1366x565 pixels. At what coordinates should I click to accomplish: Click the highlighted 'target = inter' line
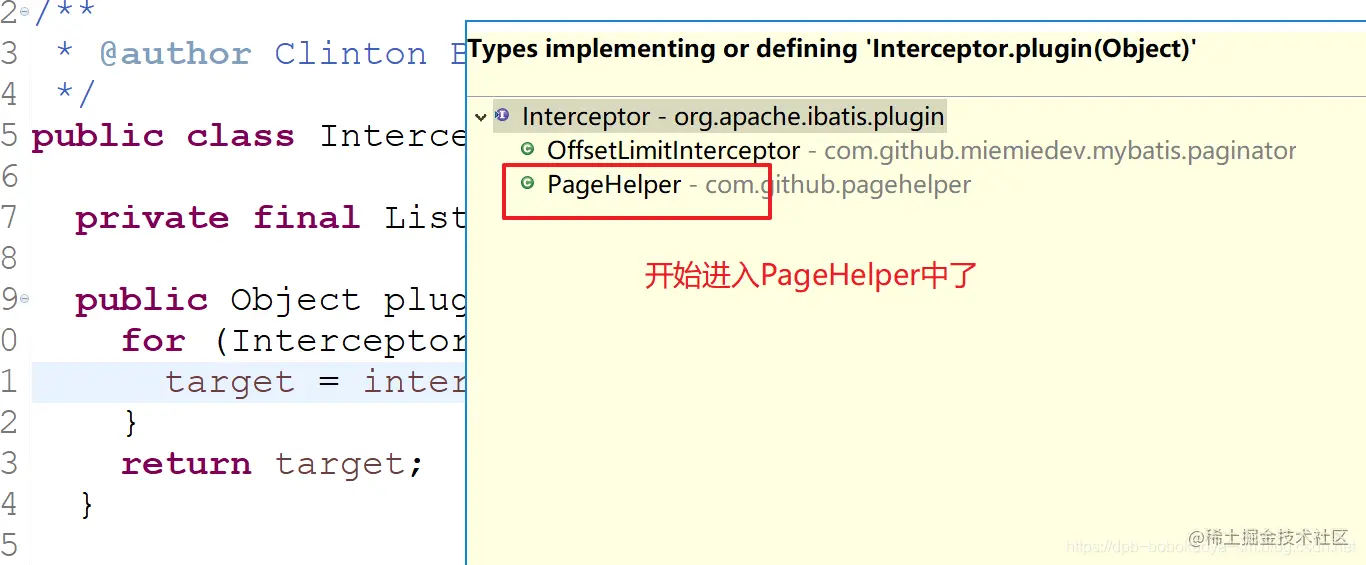tap(315, 382)
